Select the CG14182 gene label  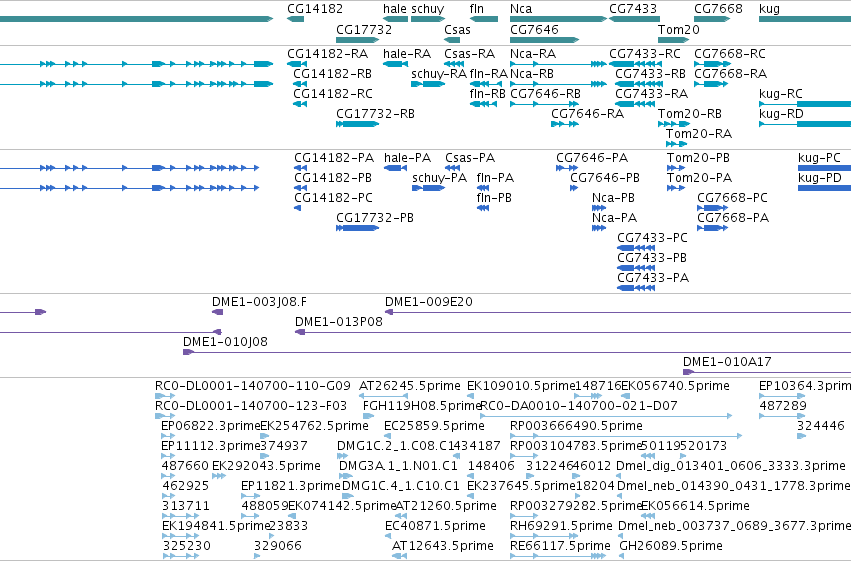(x=315, y=9)
